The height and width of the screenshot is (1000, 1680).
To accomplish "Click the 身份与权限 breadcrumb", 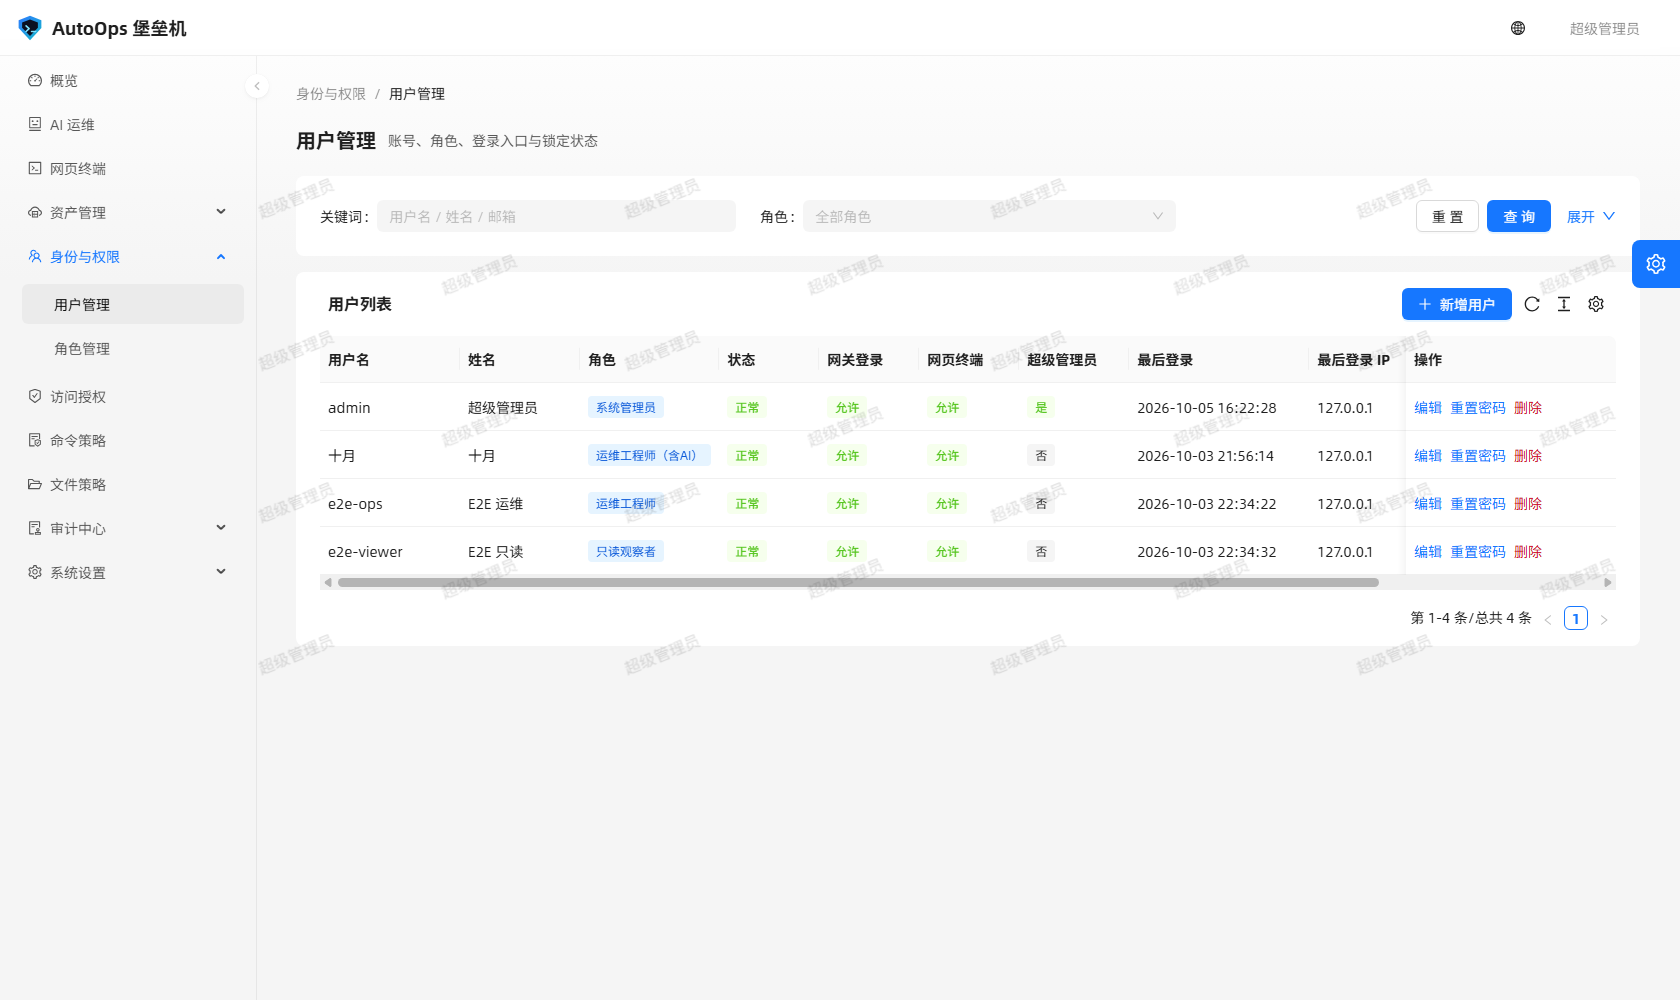I will point(331,93).
